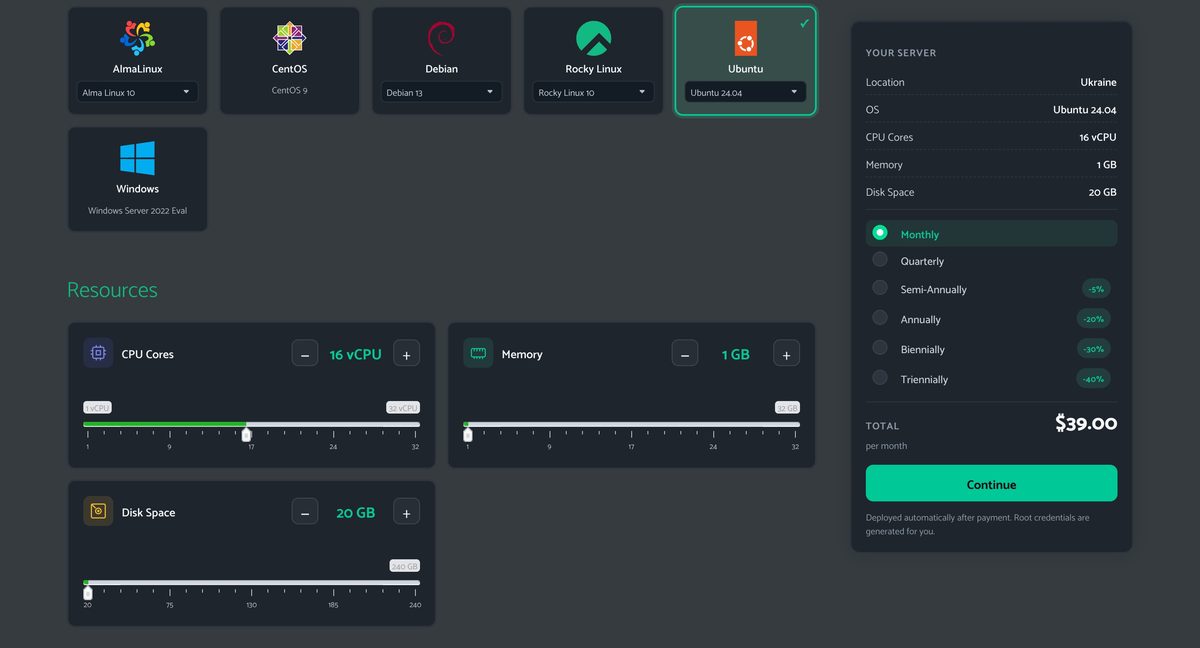Choose Semi-Annually billing period
This screenshot has width=1200, height=648.
(x=991, y=288)
